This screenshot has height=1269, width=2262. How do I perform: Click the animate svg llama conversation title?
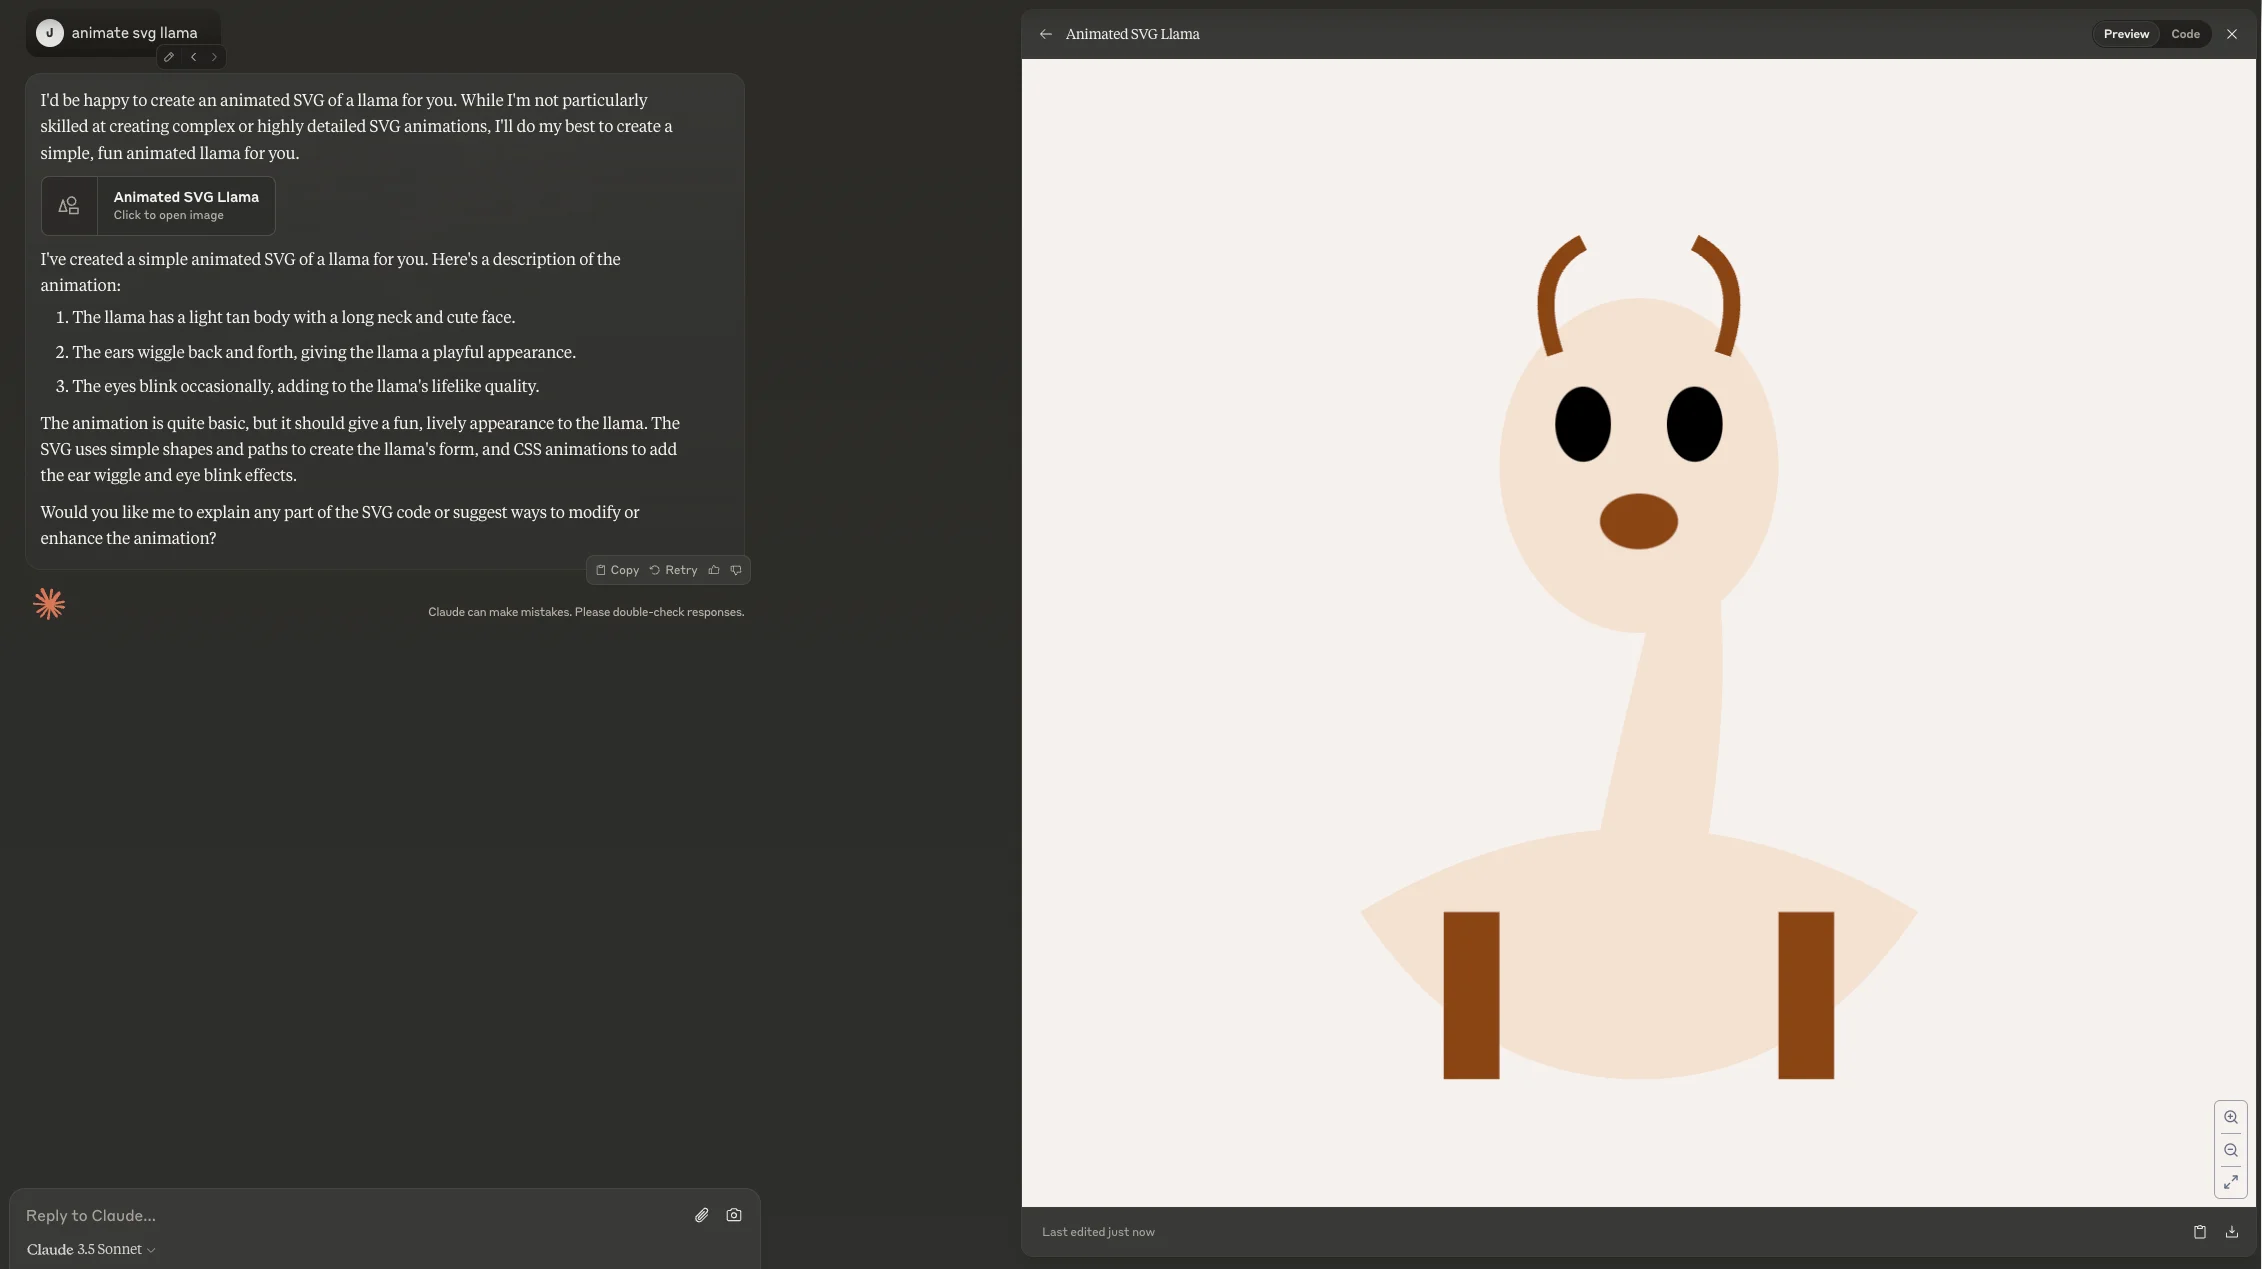click(x=134, y=32)
